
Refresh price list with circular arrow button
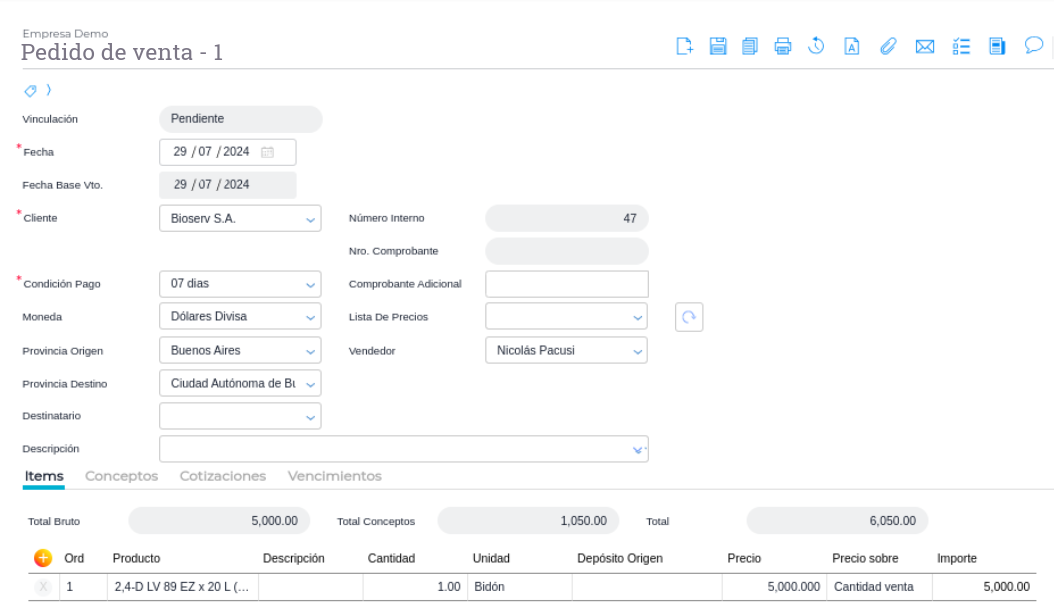pos(688,317)
